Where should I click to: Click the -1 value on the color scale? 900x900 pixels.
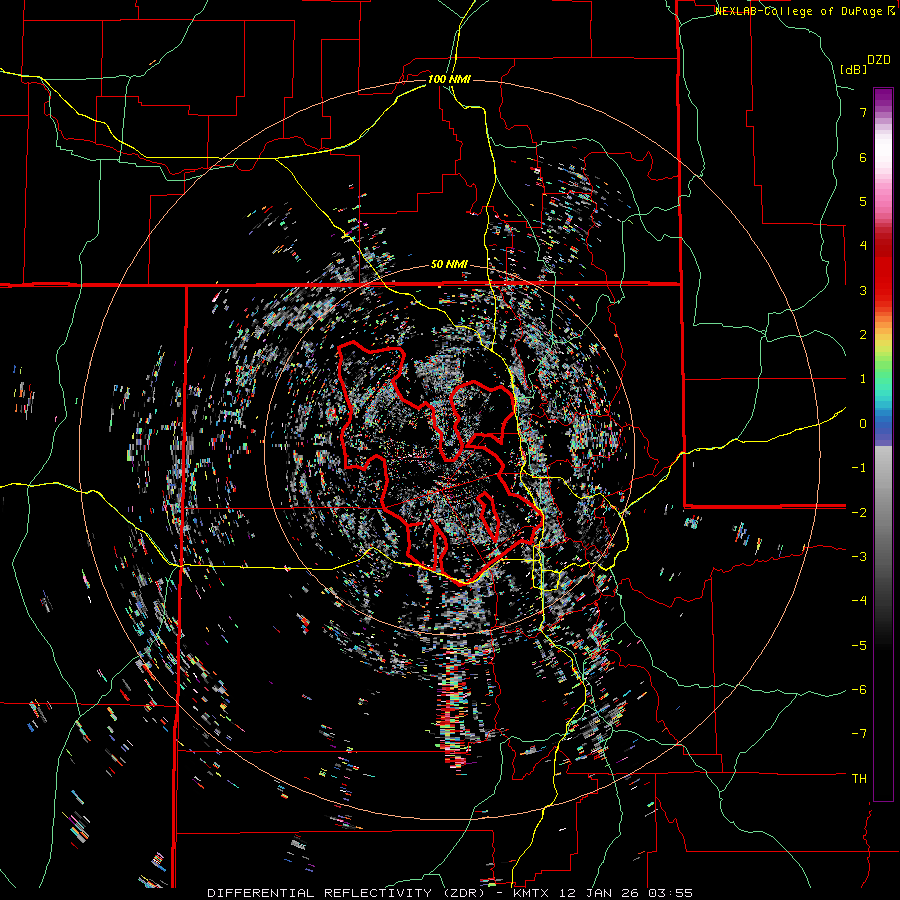(x=859, y=468)
